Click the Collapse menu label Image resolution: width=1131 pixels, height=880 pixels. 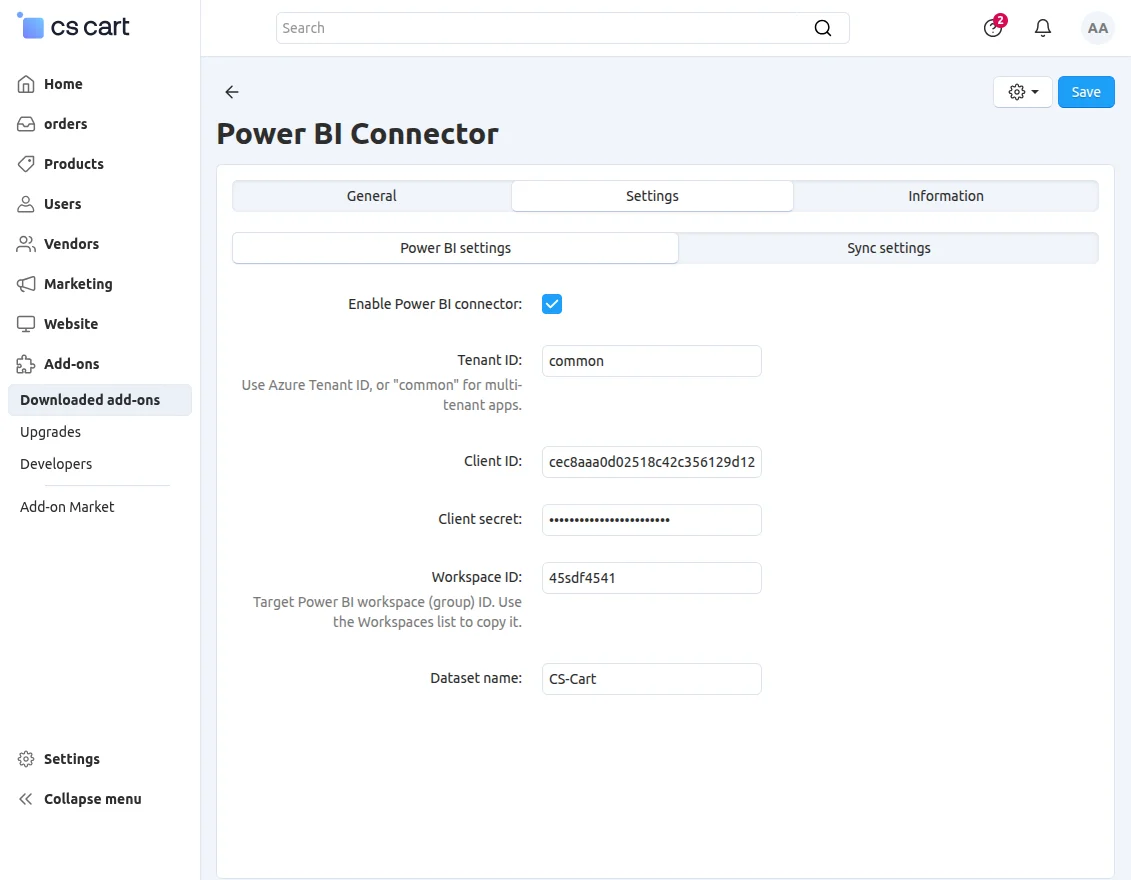(x=92, y=798)
